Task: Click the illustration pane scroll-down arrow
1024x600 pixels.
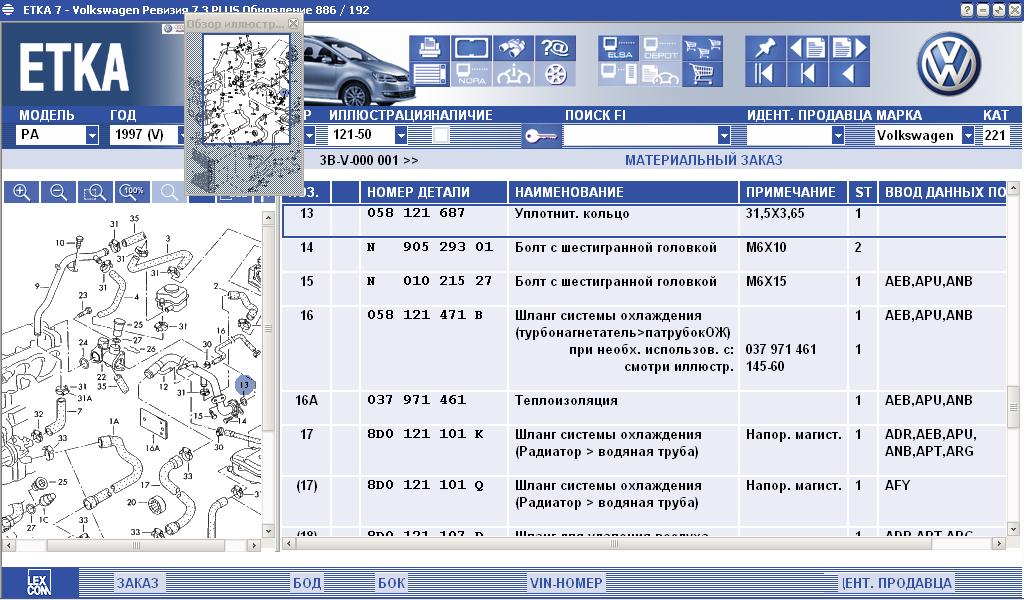Action: coord(268,531)
